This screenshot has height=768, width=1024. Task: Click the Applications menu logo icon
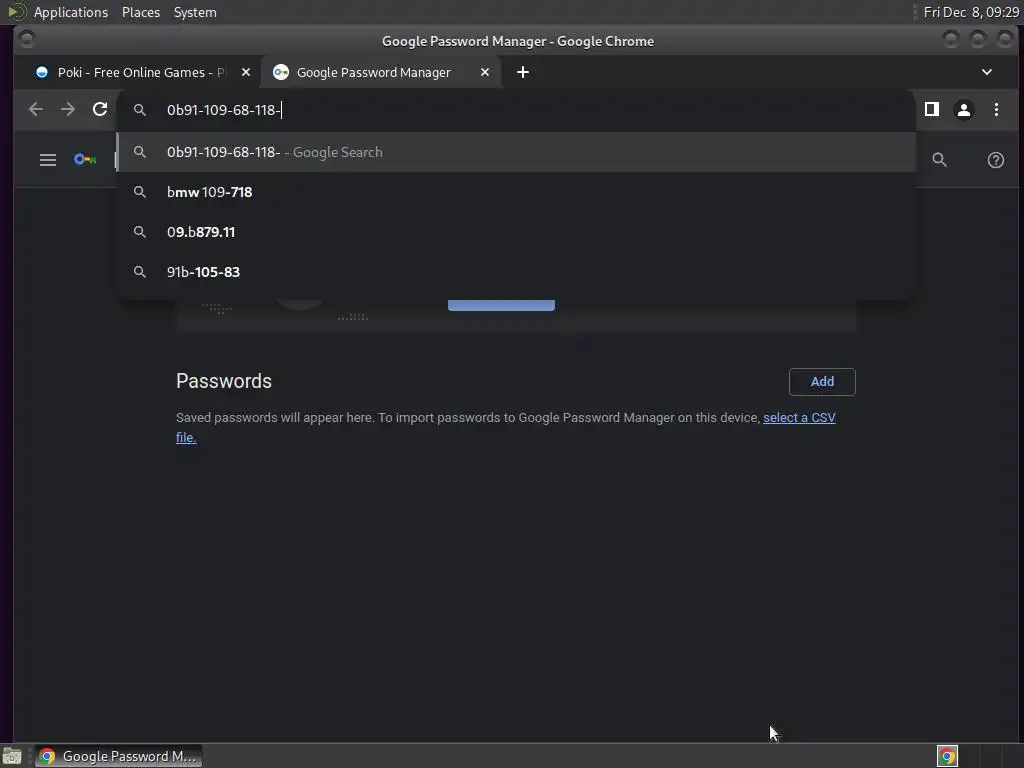click(x=16, y=12)
